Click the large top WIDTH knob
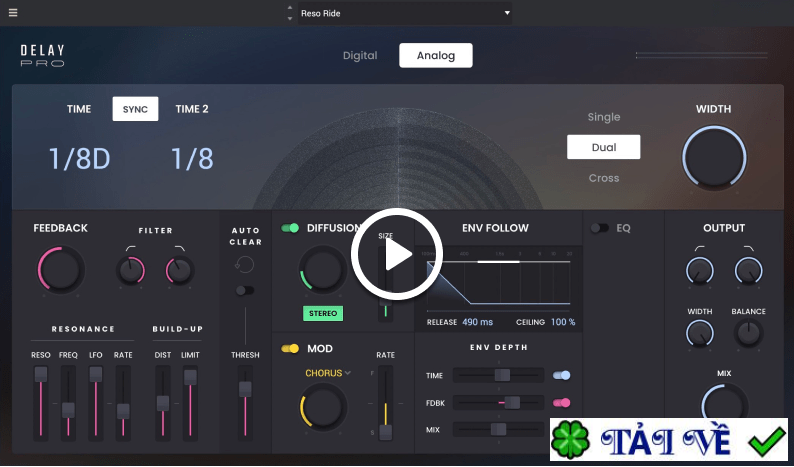 [714, 158]
